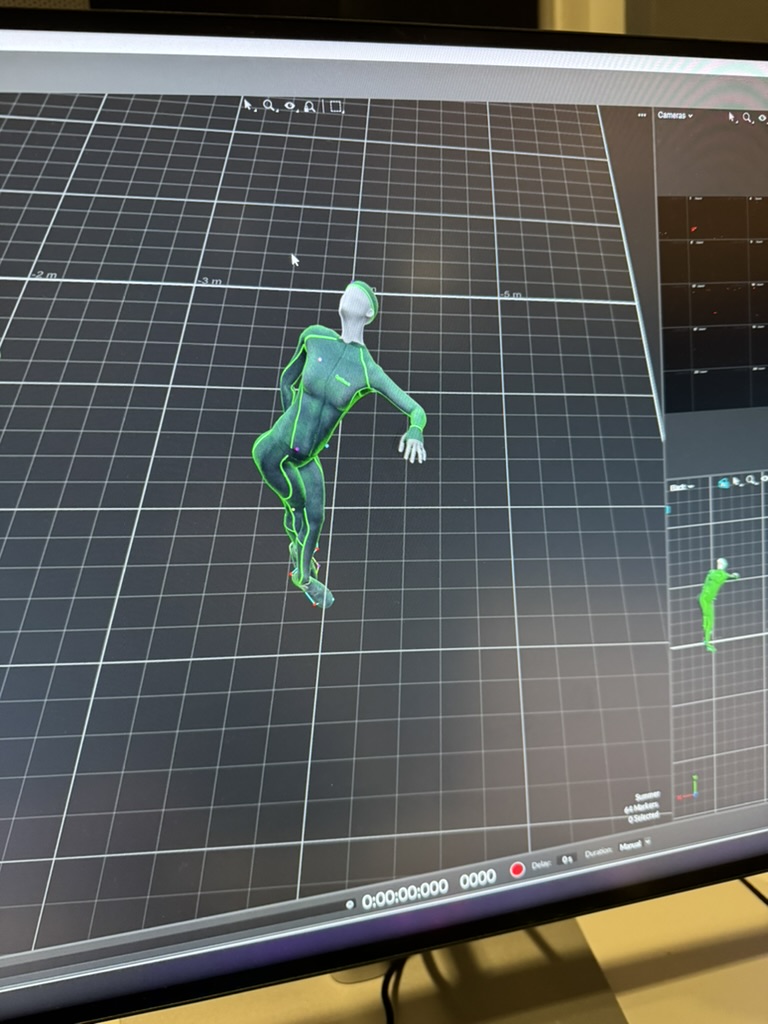Open the Duration Manual dropdown
Screen dimensions: 768x1024
(634, 846)
